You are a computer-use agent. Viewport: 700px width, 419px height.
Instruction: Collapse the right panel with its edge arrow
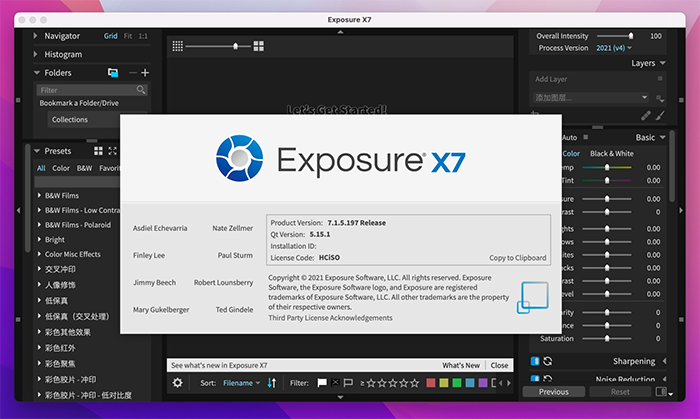(x=681, y=210)
